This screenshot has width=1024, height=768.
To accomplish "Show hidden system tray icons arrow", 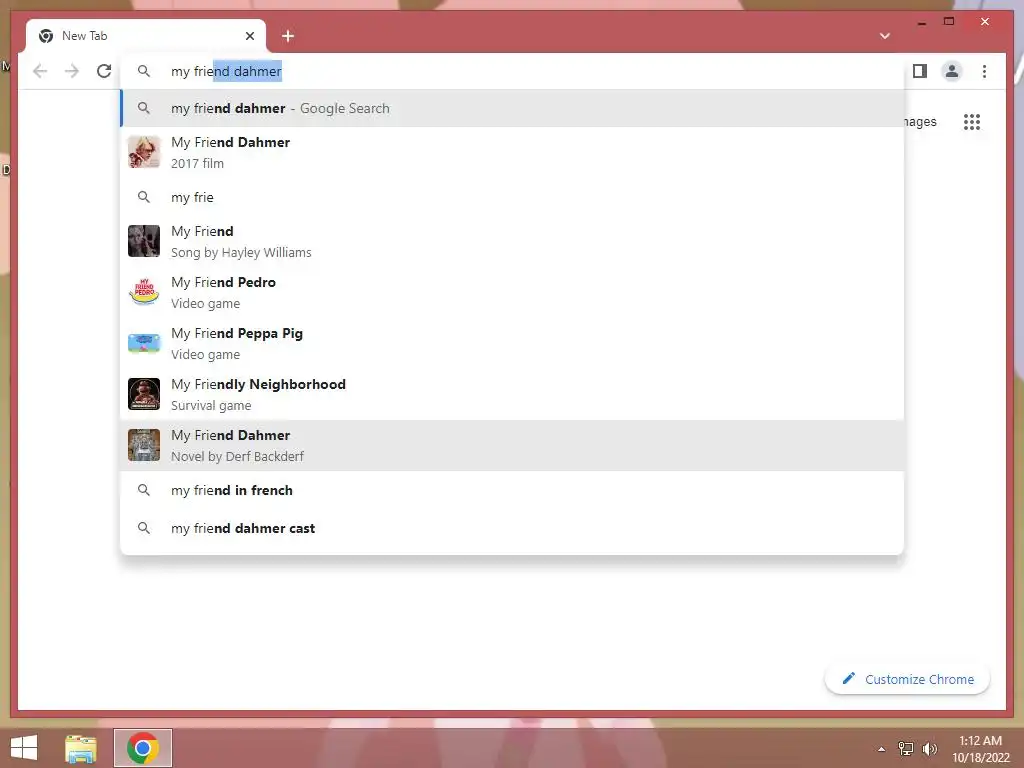I will click(882, 749).
